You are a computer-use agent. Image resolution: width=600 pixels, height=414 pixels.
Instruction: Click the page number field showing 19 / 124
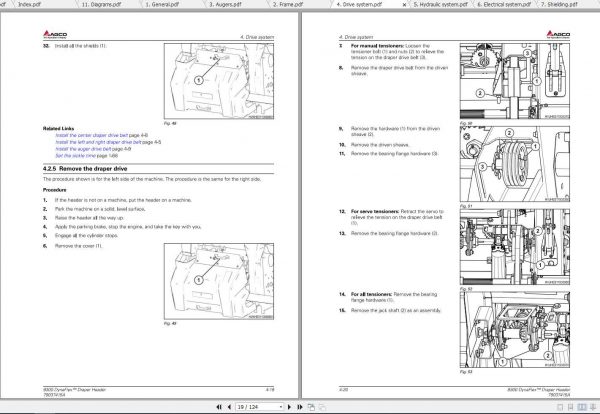[257, 407]
